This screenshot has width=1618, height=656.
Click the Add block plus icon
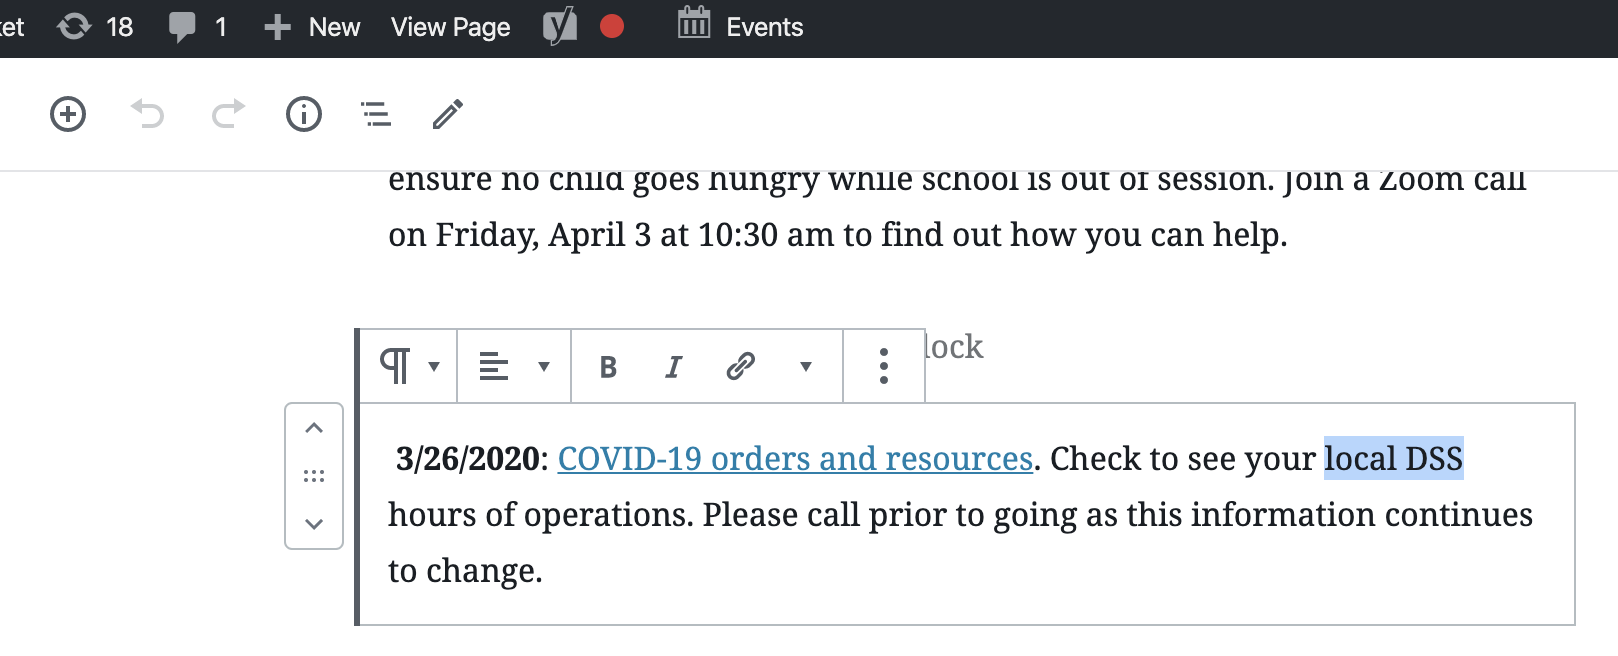(x=68, y=114)
